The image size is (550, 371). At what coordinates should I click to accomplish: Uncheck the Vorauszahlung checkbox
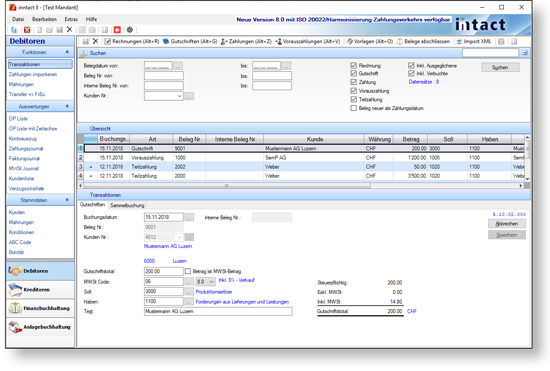[354, 91]
